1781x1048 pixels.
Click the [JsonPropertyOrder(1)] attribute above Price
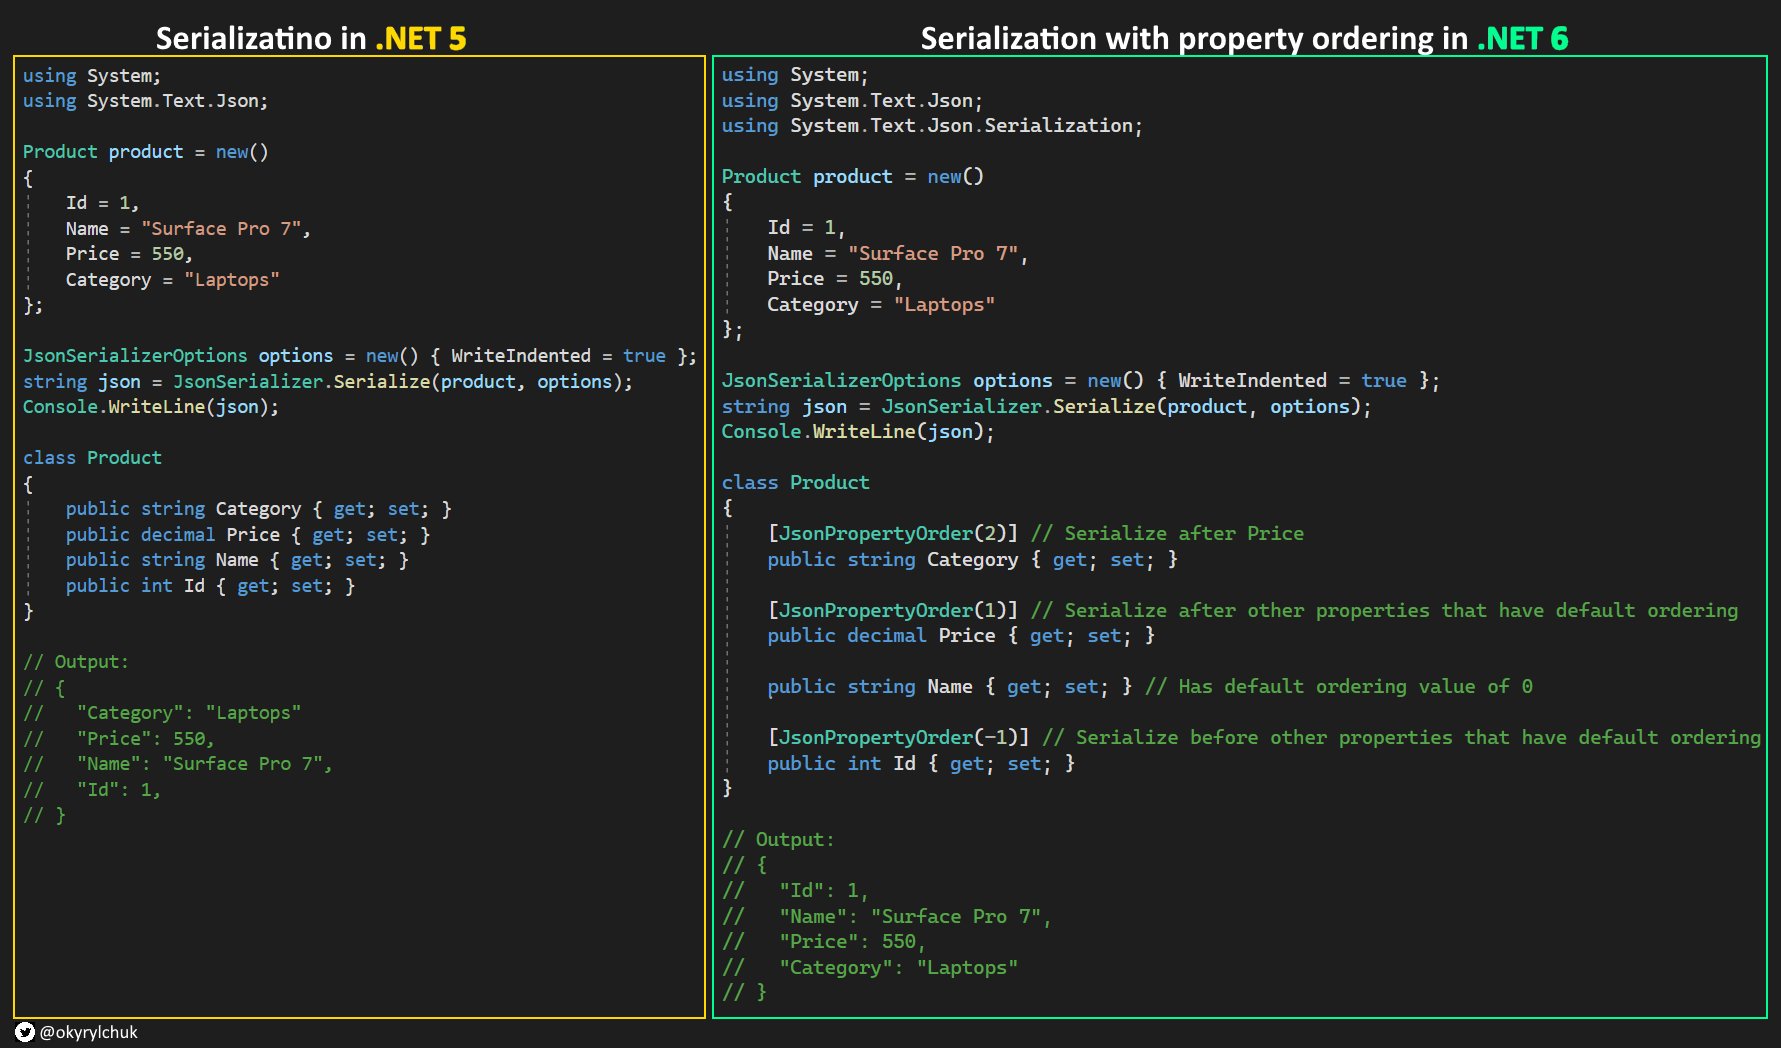892,610
